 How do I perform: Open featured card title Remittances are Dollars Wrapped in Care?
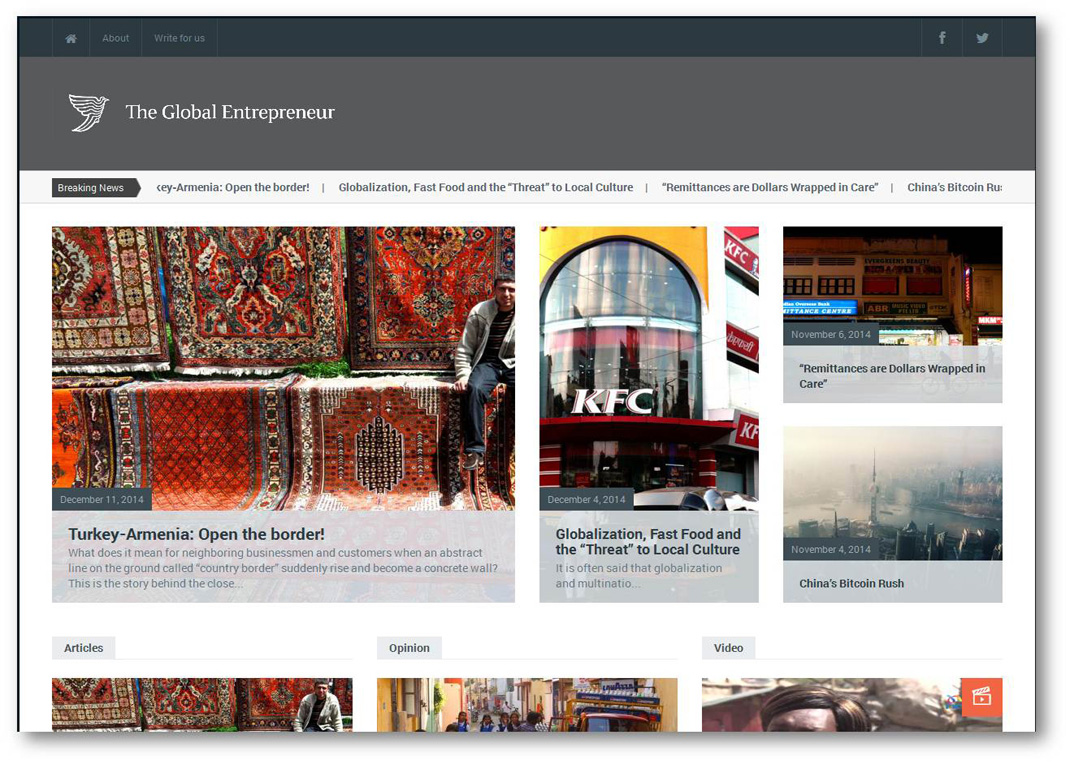coord(892,376)
